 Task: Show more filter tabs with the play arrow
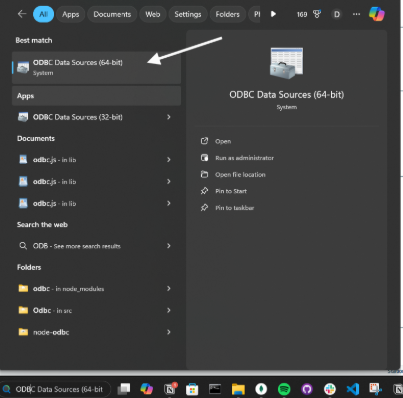pos(273,14)
